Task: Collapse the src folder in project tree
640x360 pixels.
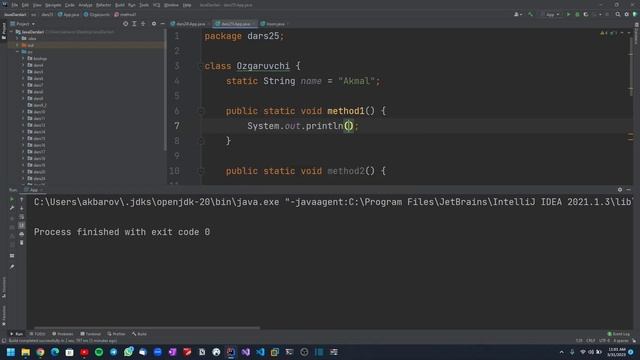Action: (x=18, y=52)
